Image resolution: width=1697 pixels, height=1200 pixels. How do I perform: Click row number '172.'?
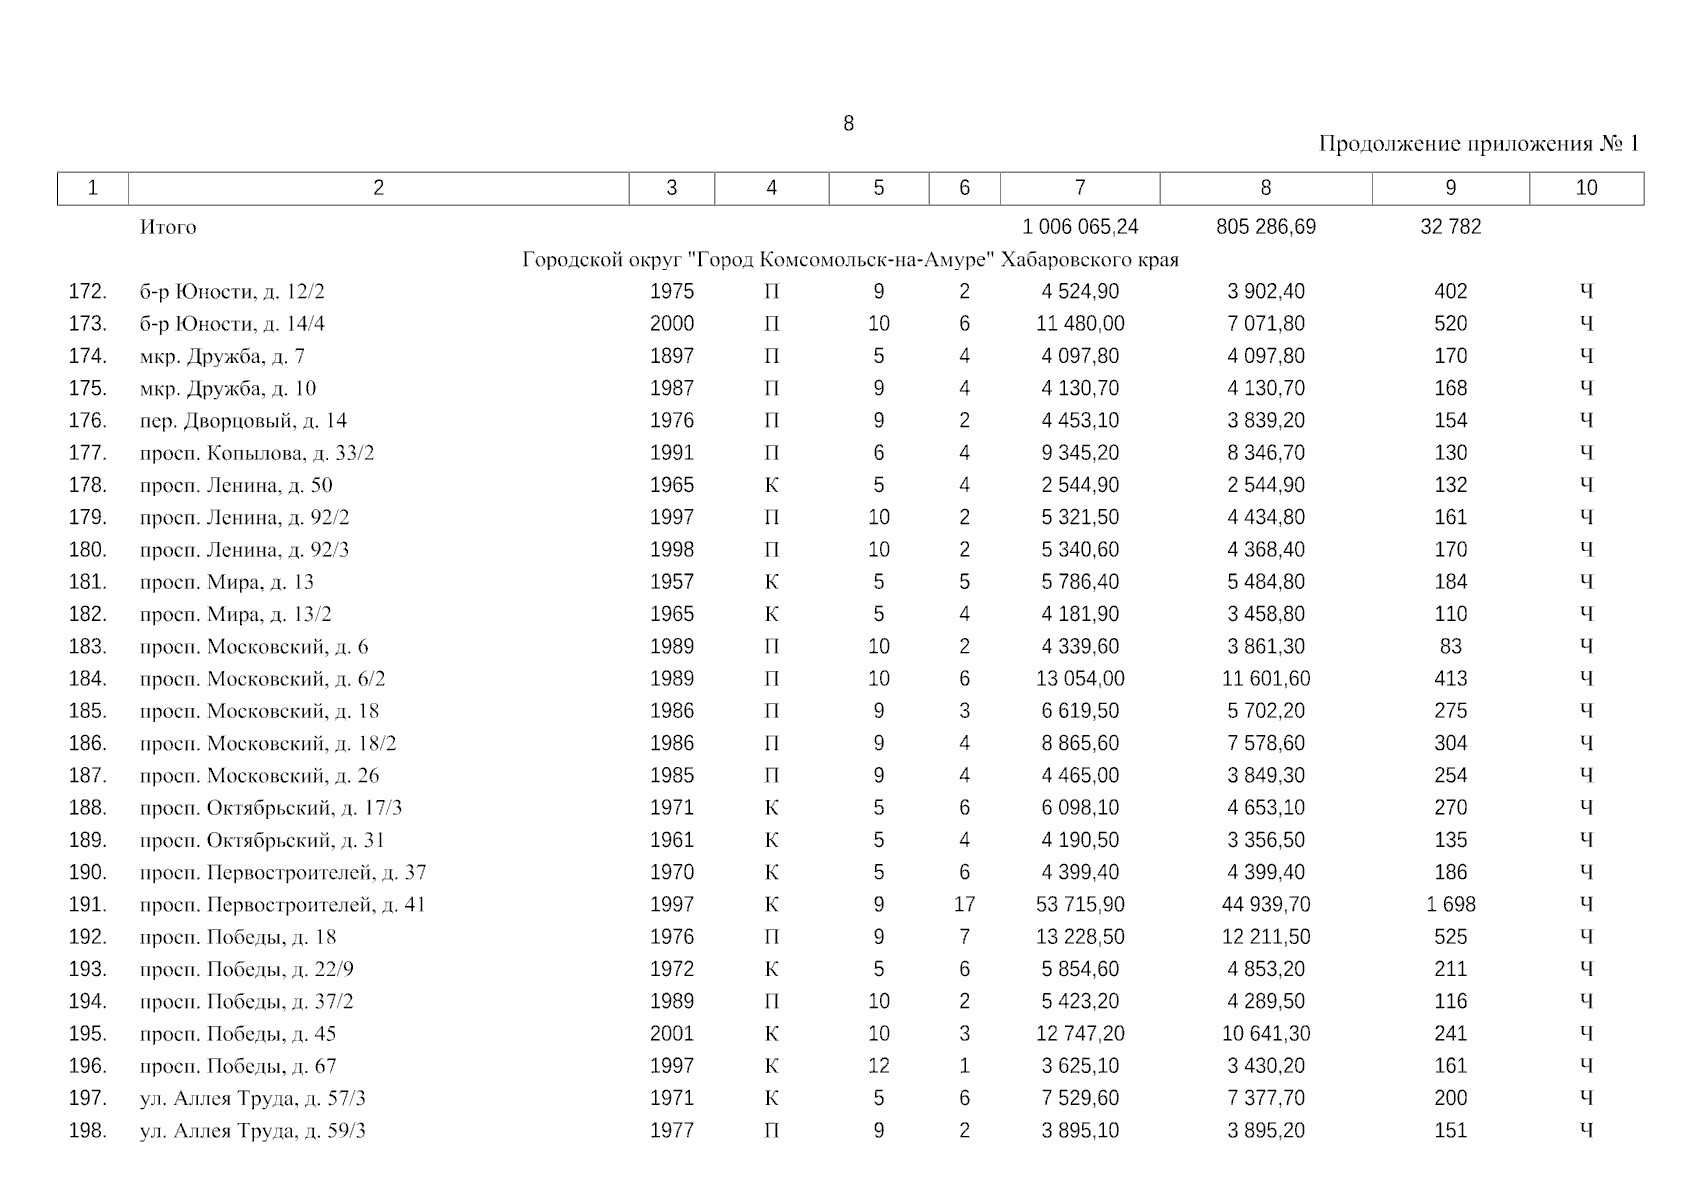[87, 292]
